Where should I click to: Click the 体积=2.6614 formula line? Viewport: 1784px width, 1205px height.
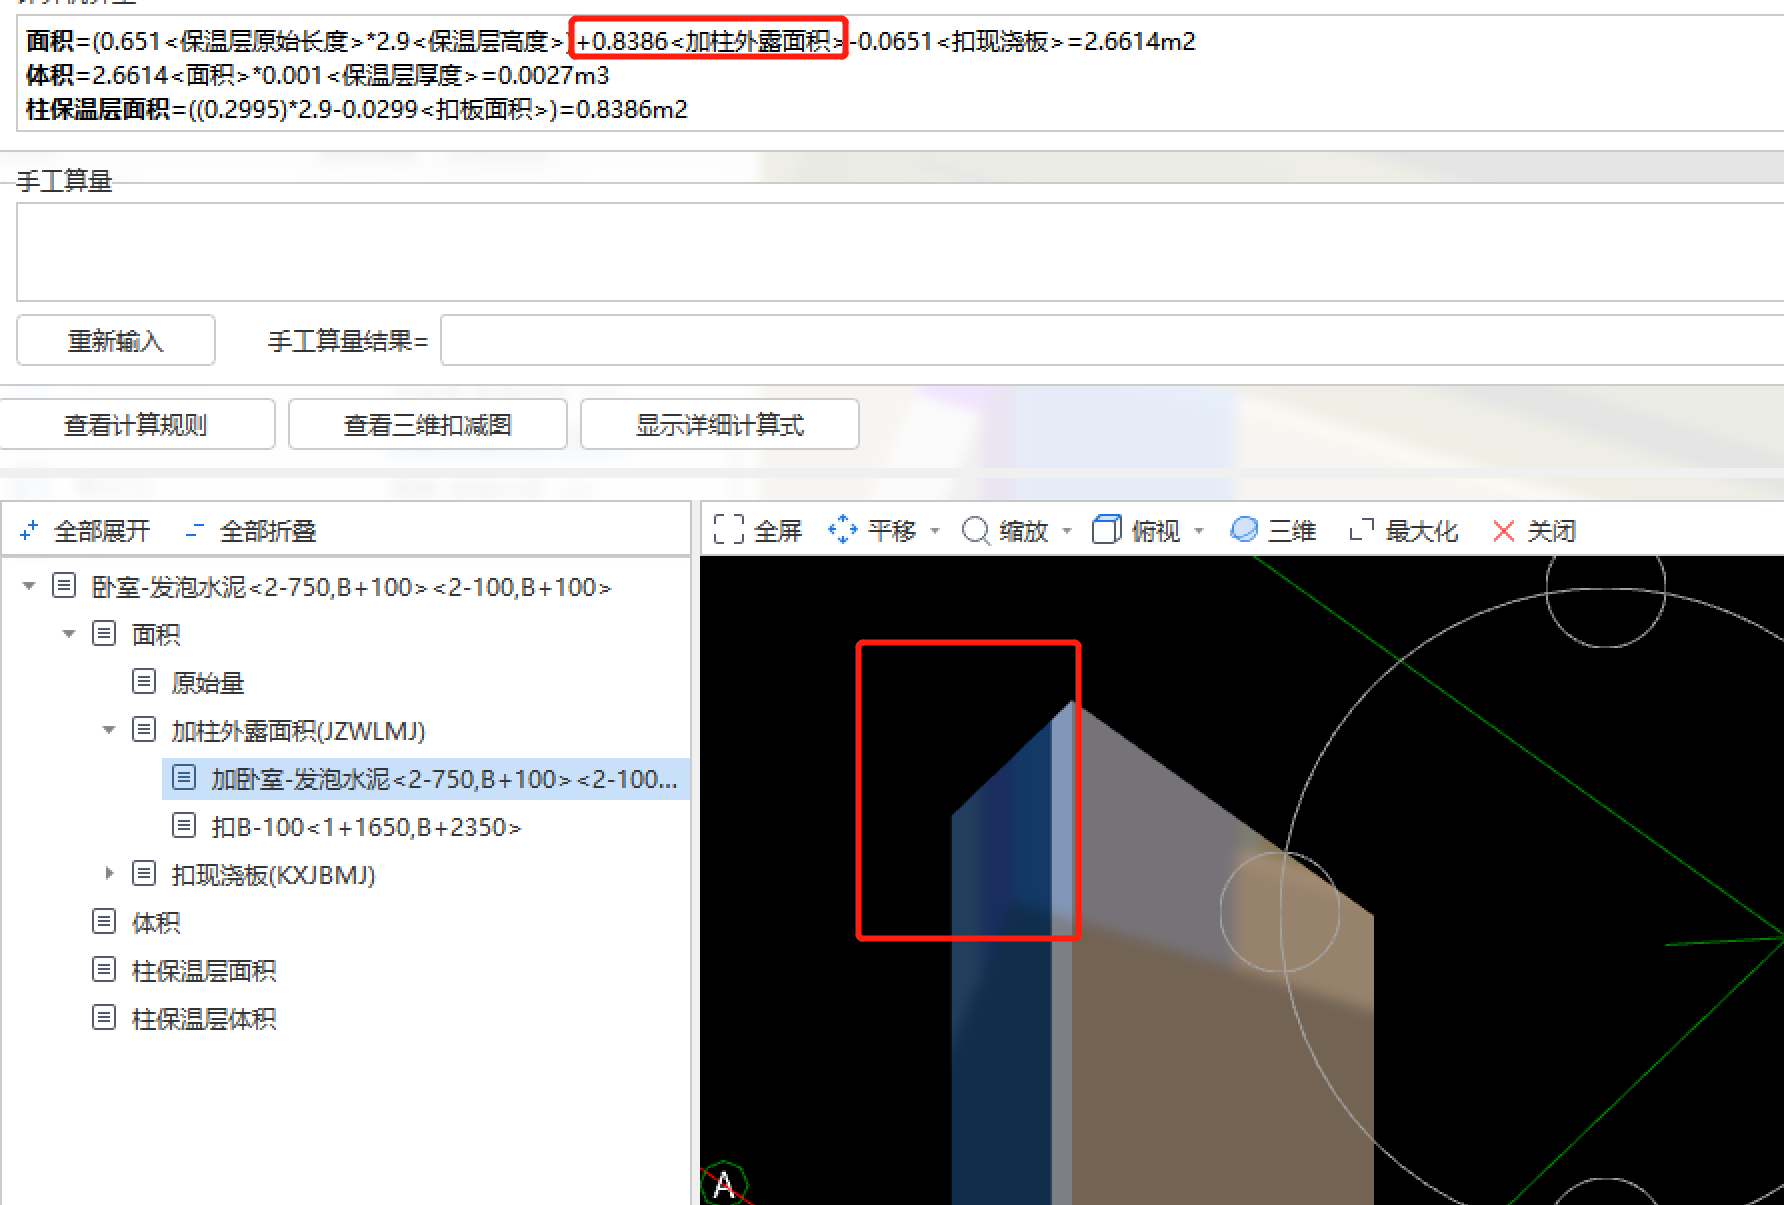point(317,76)
